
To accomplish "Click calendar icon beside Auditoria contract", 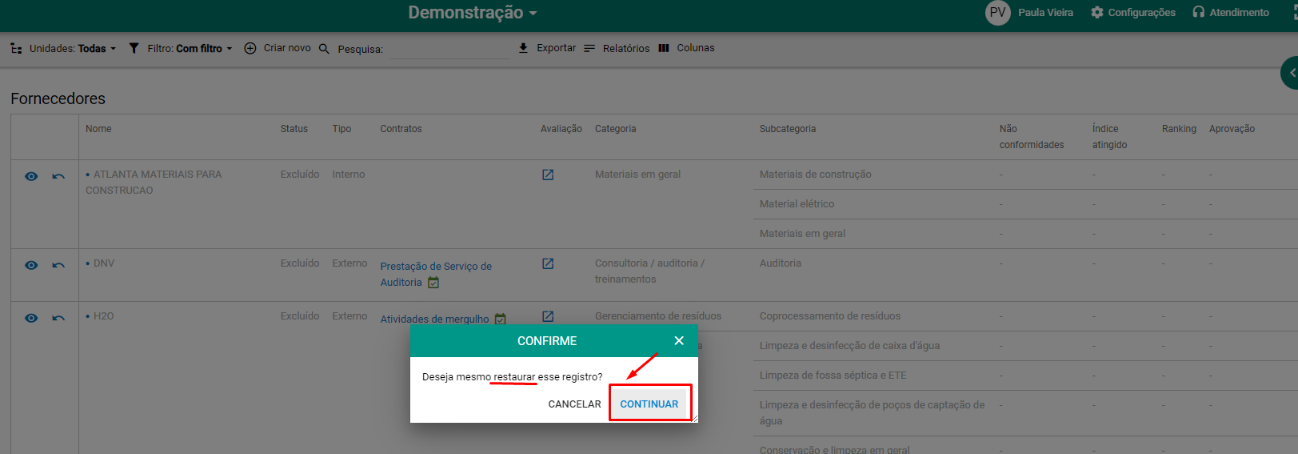I will tap(433, 283).
